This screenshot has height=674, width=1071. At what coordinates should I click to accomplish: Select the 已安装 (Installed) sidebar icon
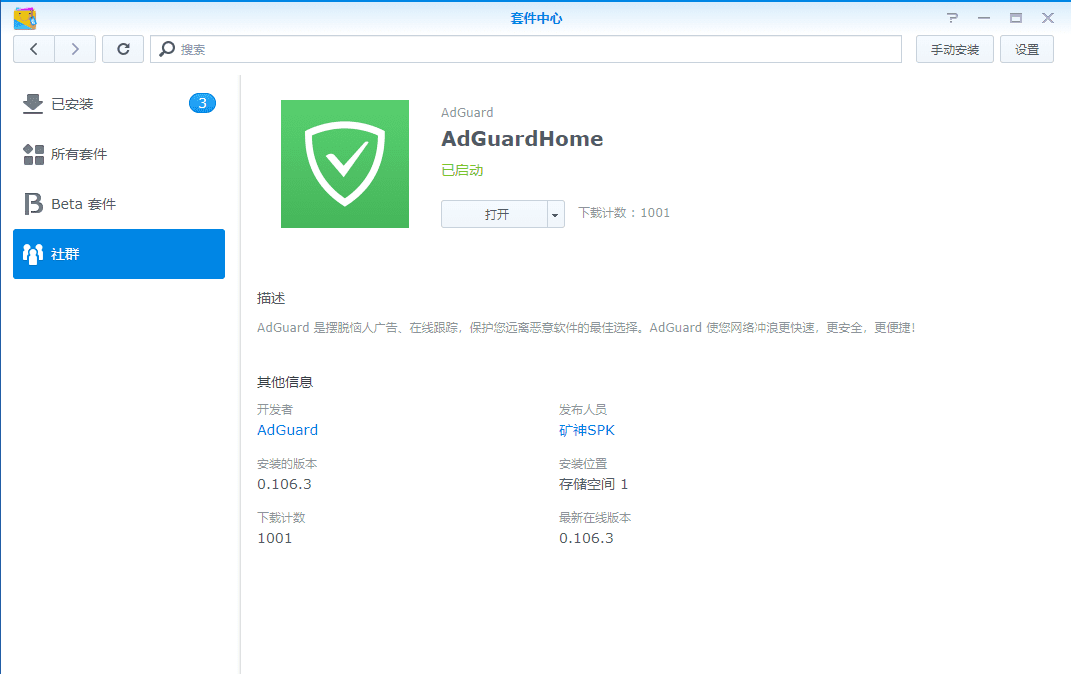pos(33,103)
